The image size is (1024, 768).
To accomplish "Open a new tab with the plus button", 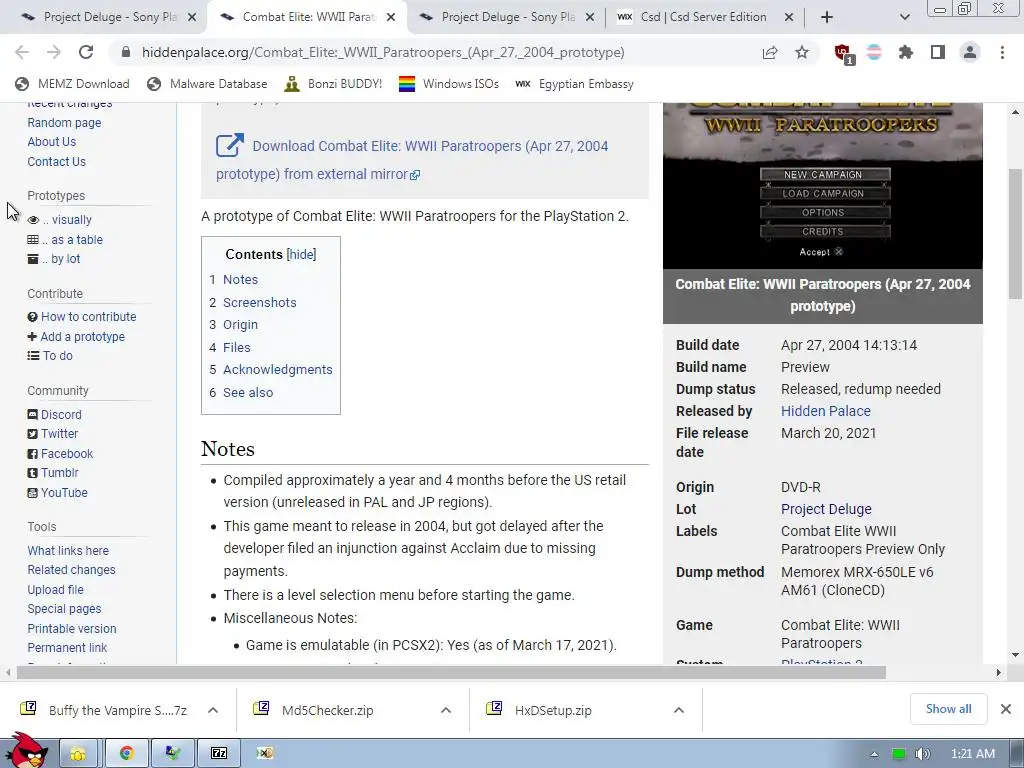I will click(827, 17).
